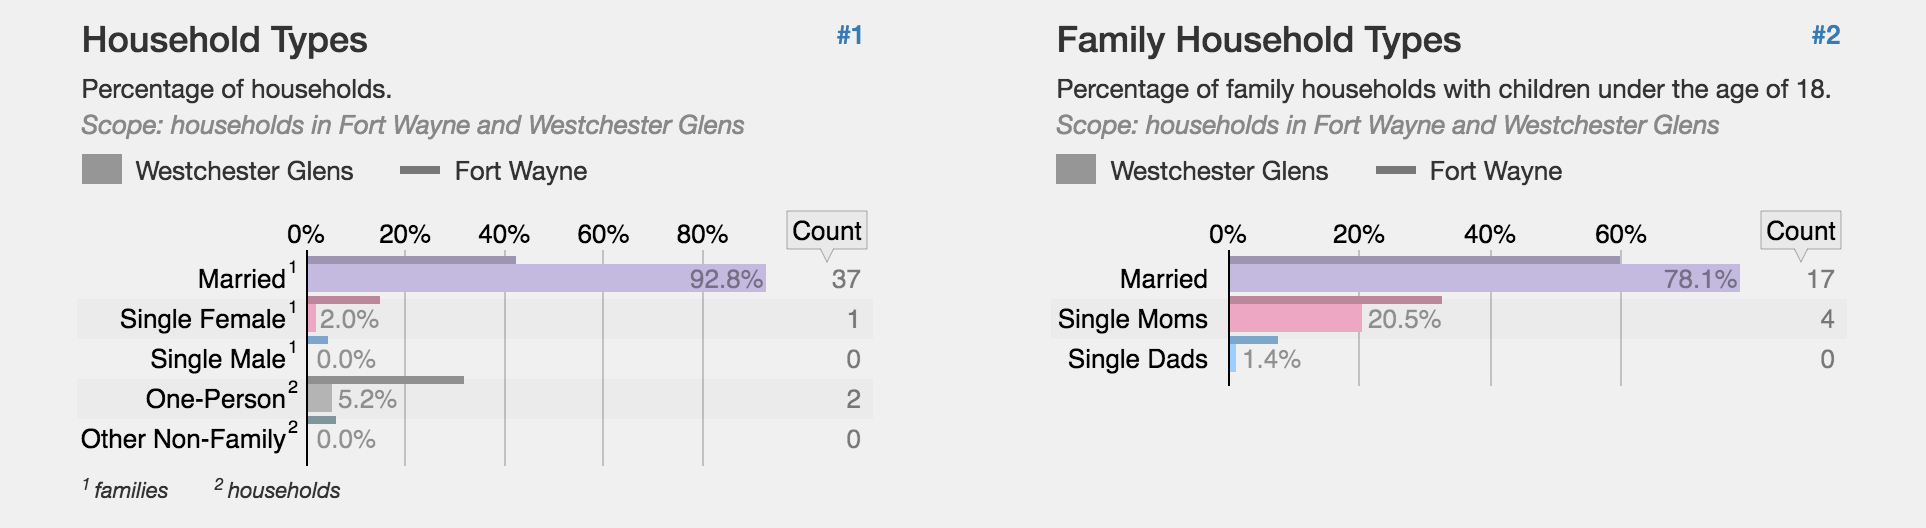Select the Other Non-Family row label
This screenshot has height=528, width=1926.
coord(183,439)
